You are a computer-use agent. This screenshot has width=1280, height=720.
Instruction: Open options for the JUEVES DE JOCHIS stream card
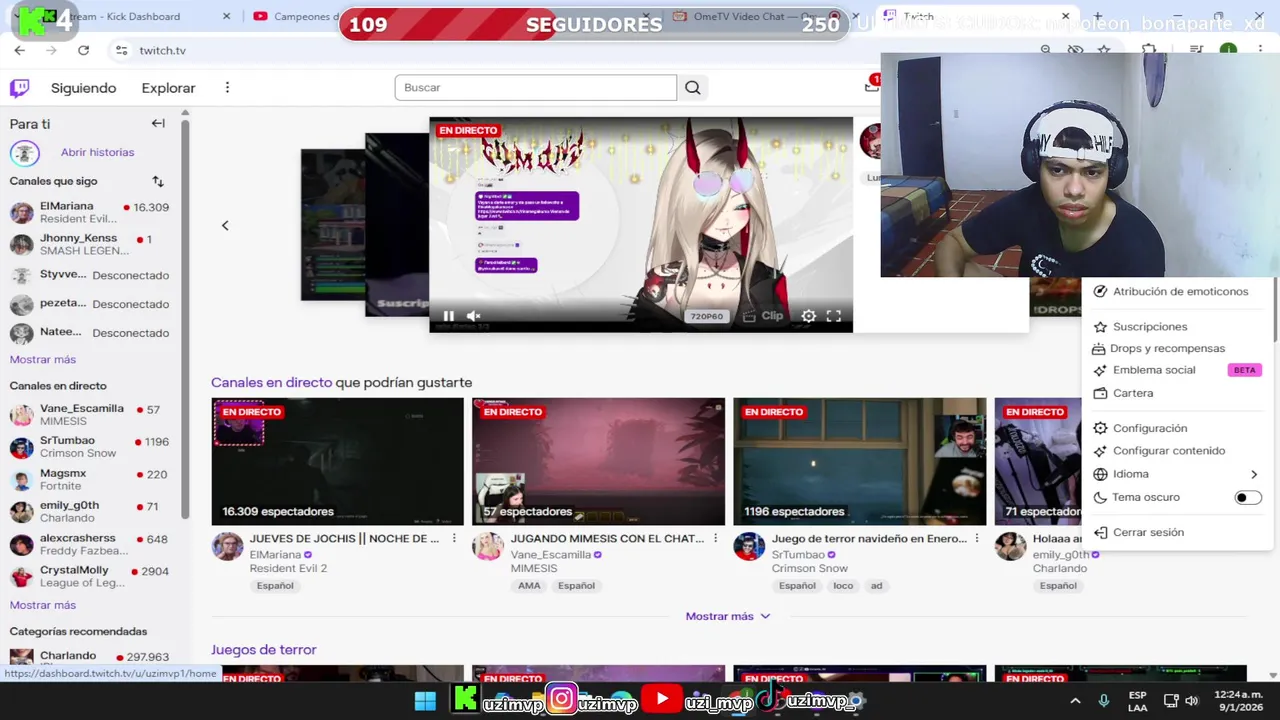point(454,539)
